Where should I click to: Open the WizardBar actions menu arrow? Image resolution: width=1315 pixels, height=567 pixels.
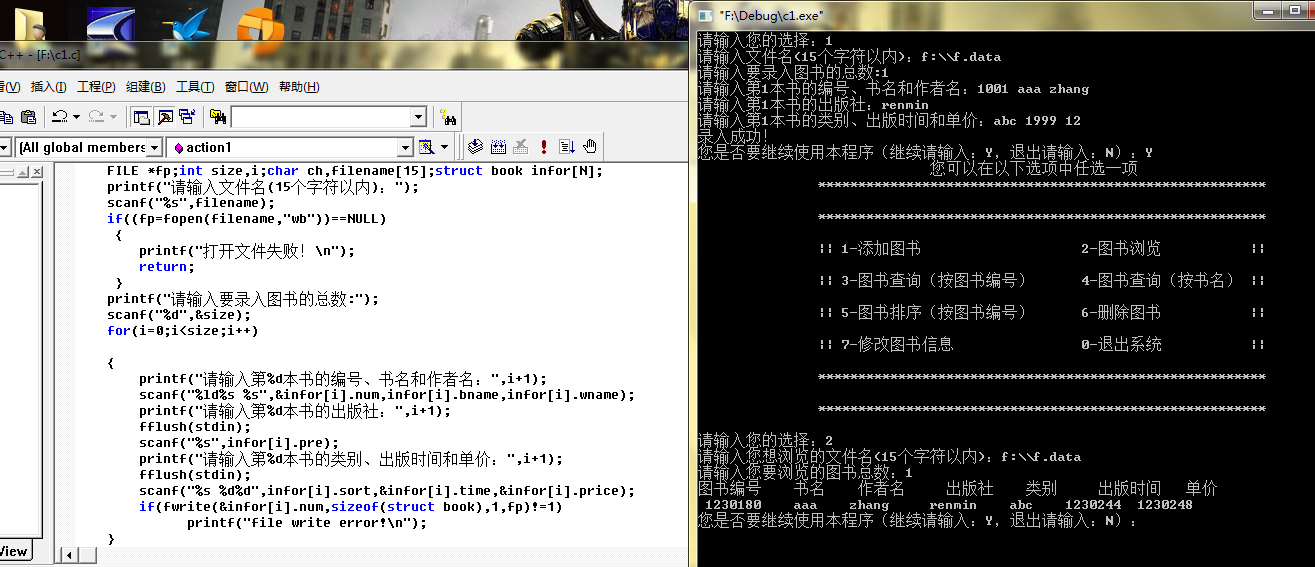tap(445, 147)
